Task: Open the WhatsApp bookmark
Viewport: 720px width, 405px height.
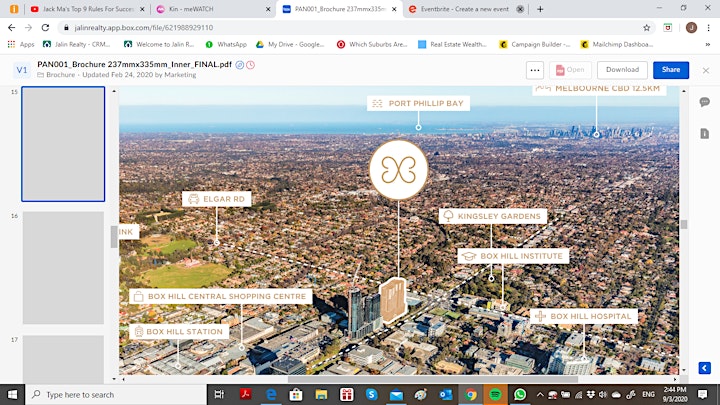Action: coord(226,45)
